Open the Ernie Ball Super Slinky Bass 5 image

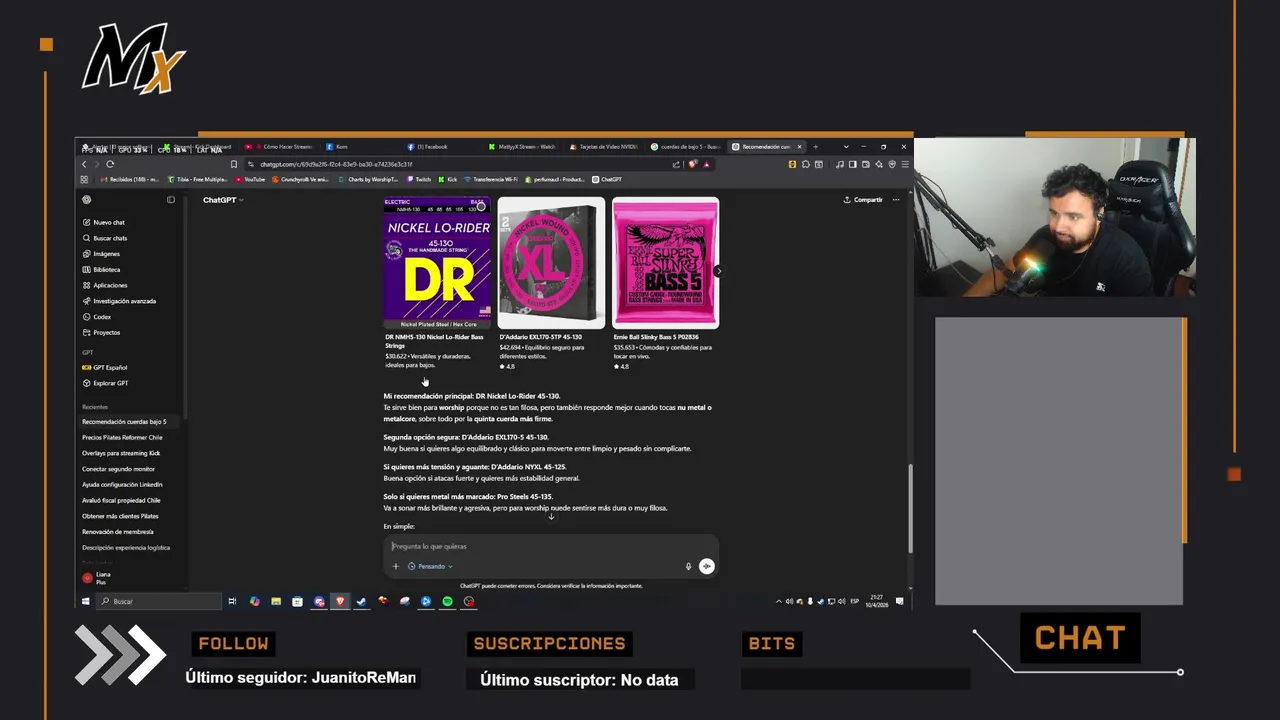click(665, 263)
